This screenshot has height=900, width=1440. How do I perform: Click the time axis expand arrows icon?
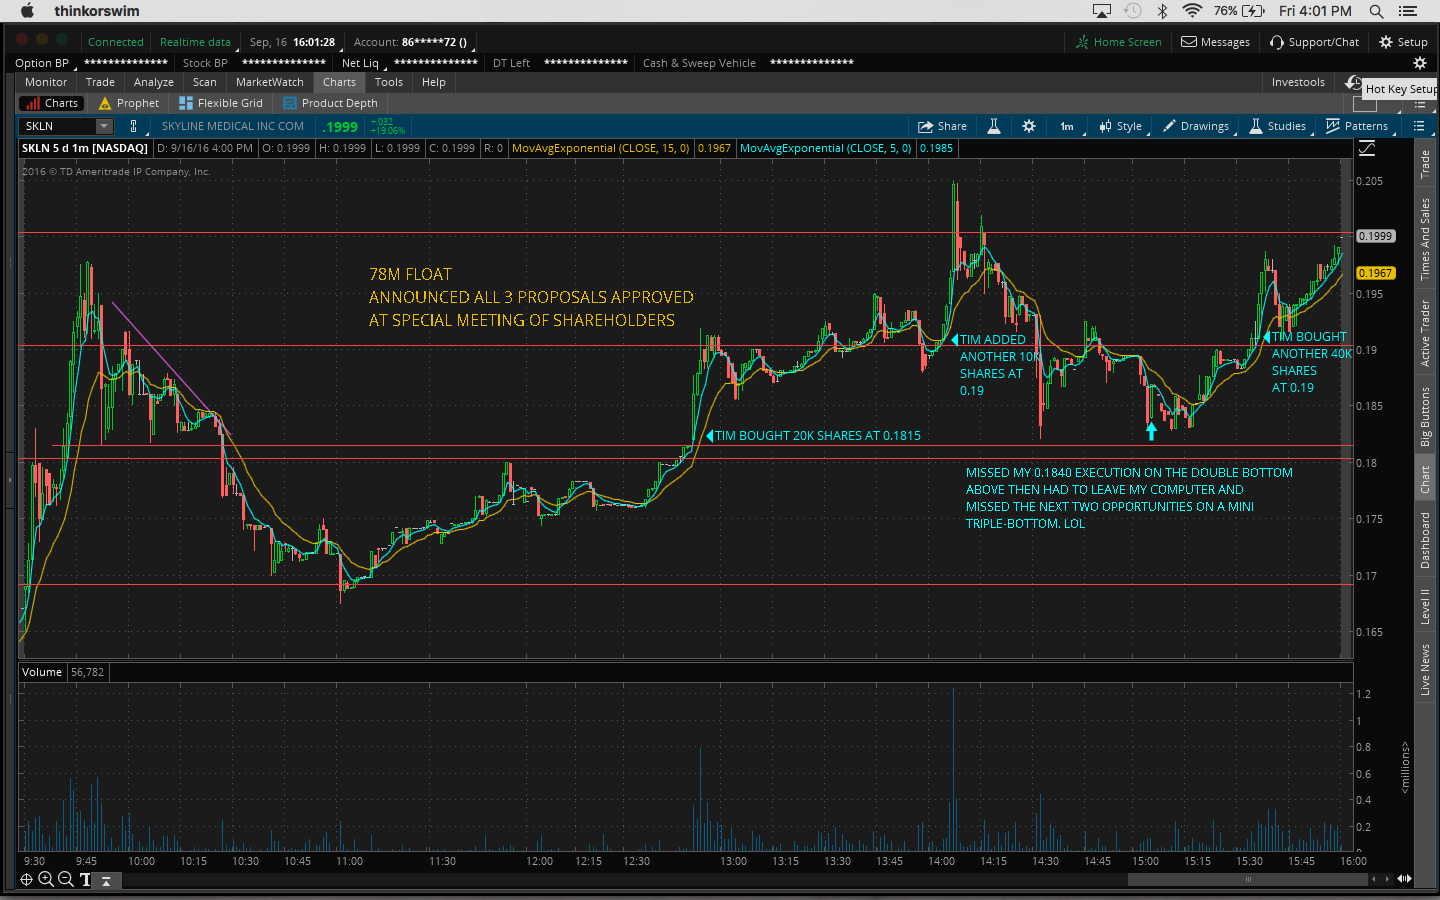(x=1405, y=879)
